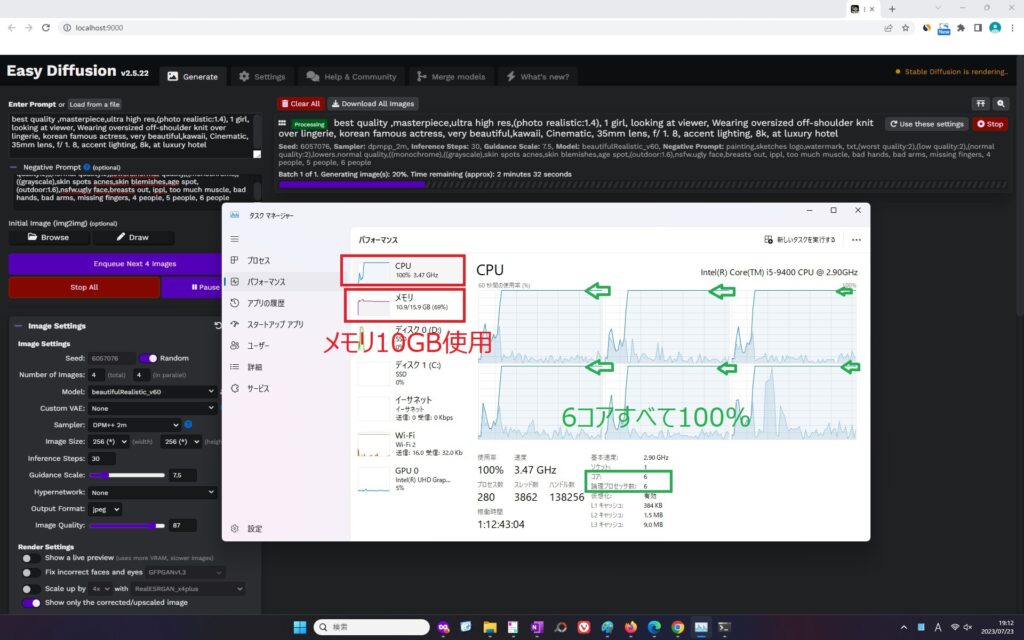Viewport: 1024px width, 640px height.
Task: Click the info icon beside the Sampler dropdown
Action: (x=187, y=424)
